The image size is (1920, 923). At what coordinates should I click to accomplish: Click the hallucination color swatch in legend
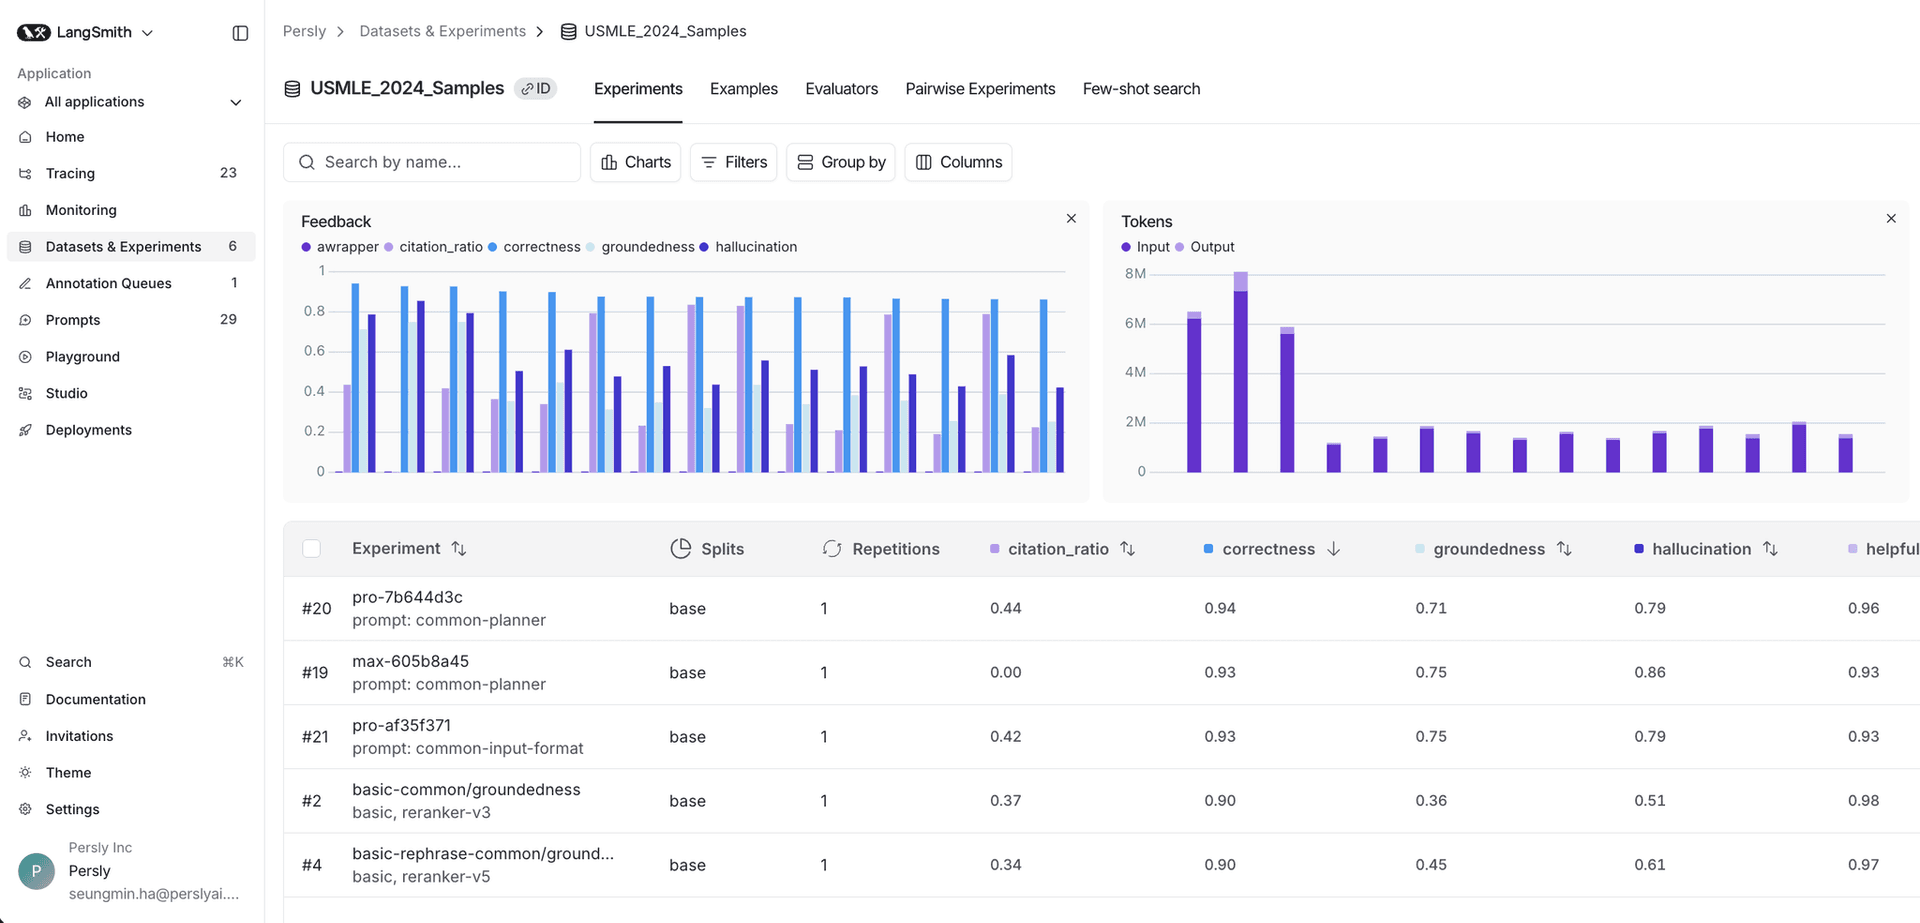pyautogui.click(x=705, y=247)
